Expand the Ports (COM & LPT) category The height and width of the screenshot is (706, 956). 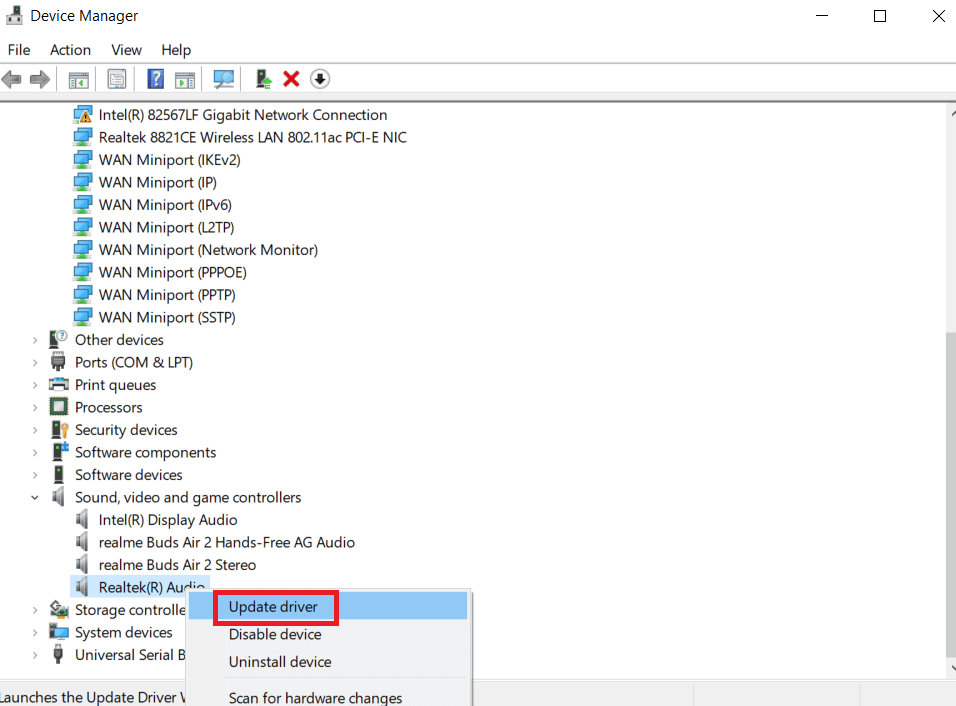(36, 362)
